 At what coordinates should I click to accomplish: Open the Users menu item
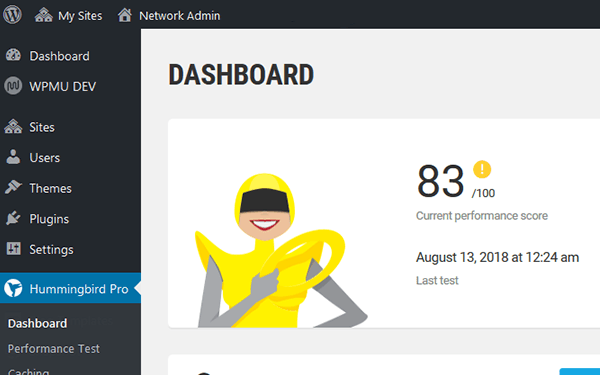pos(44,158)
